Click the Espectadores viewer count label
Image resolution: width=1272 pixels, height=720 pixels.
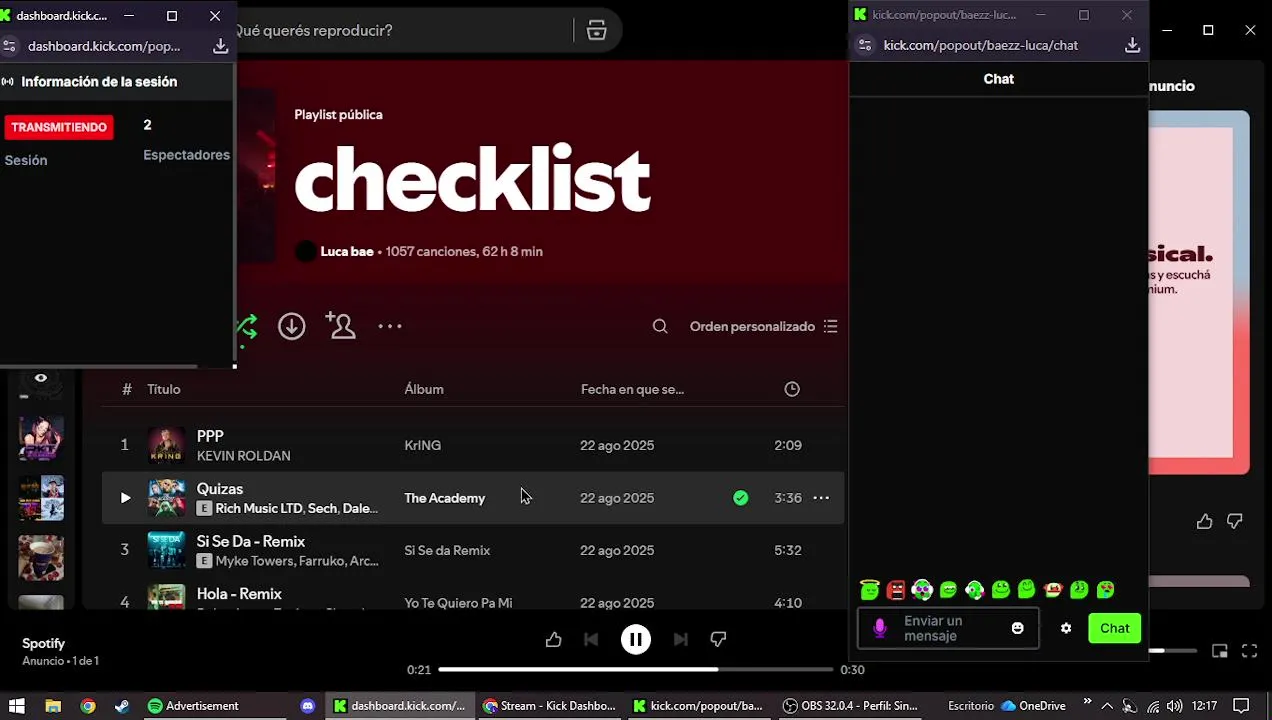pos(186,155)
